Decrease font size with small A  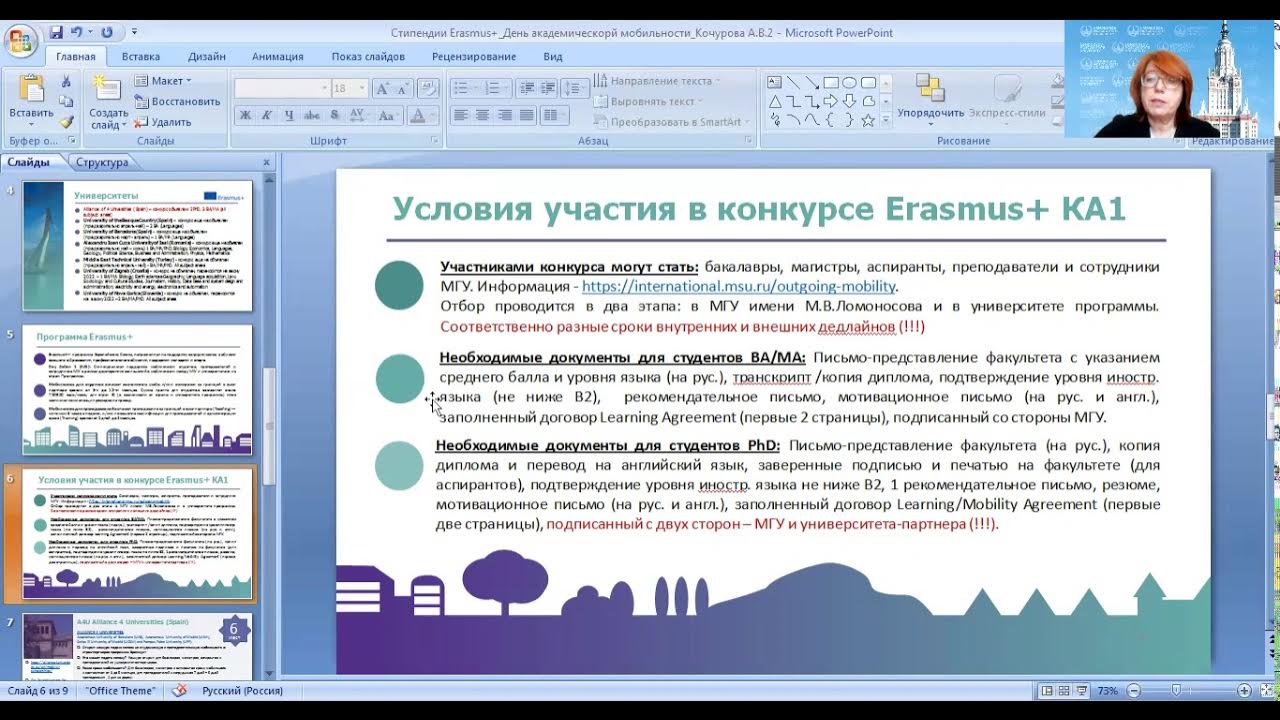[x=405, y=89]
